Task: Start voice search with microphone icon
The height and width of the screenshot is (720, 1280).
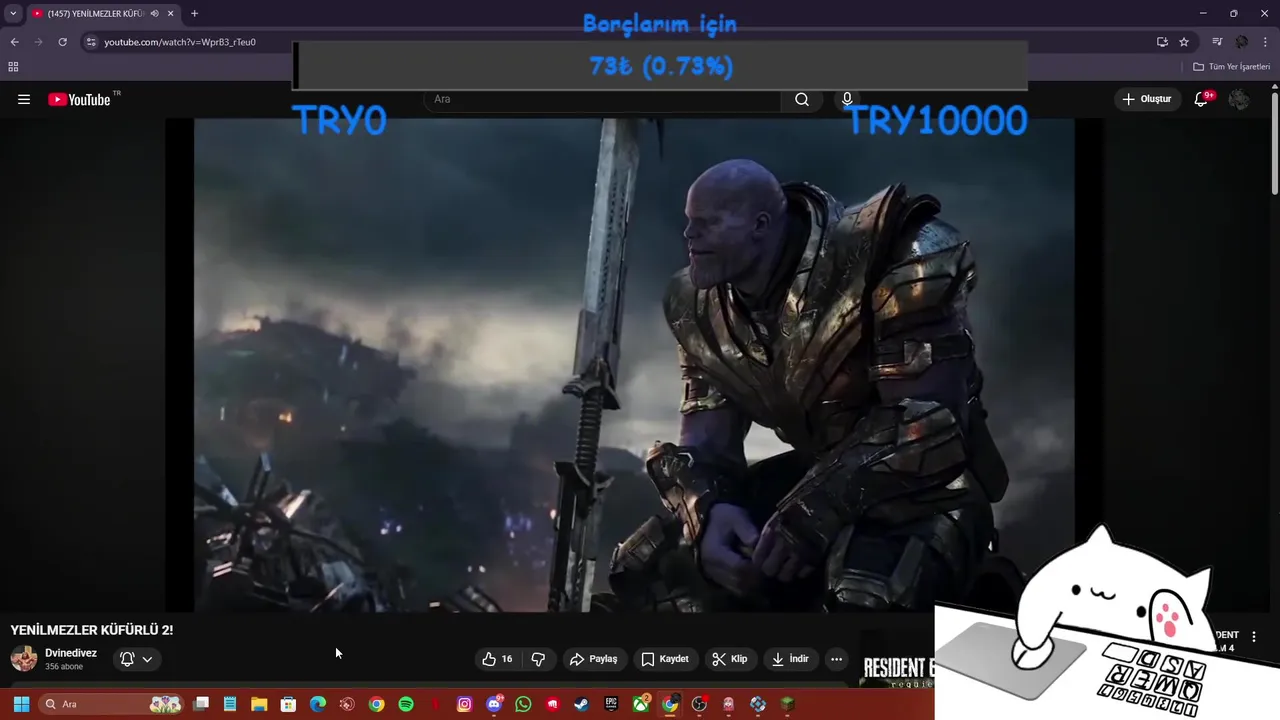Action: tap(847, 99)
